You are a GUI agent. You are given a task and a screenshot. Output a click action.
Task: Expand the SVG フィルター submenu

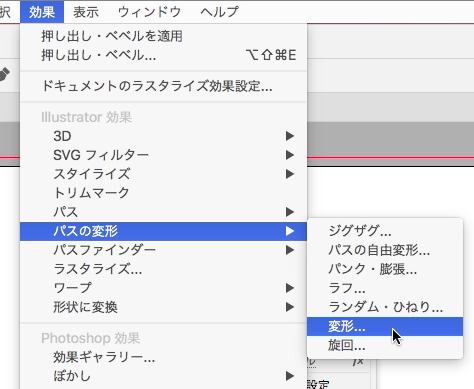click(x=163, y=155)
